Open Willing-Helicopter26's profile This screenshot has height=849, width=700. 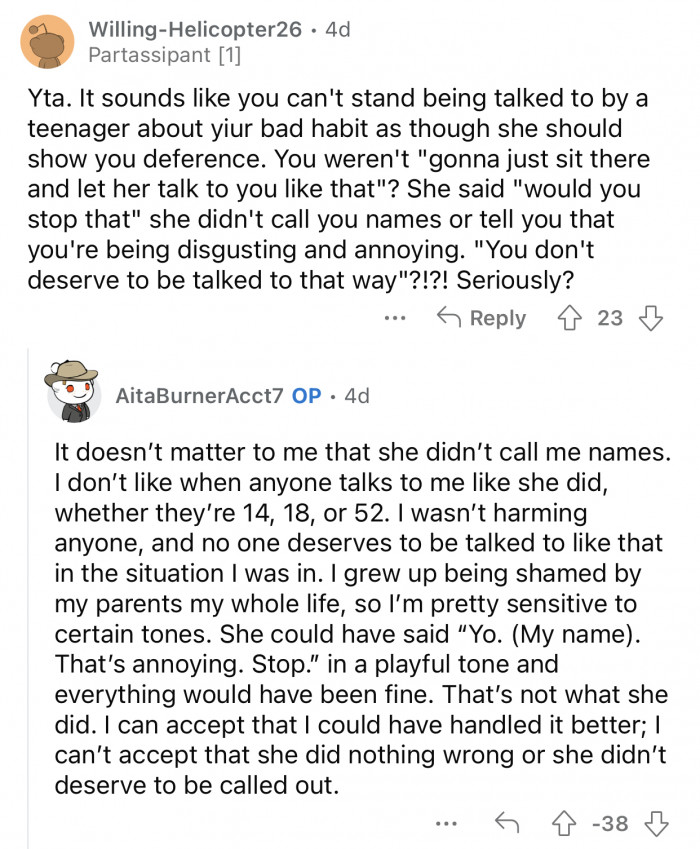196,29
